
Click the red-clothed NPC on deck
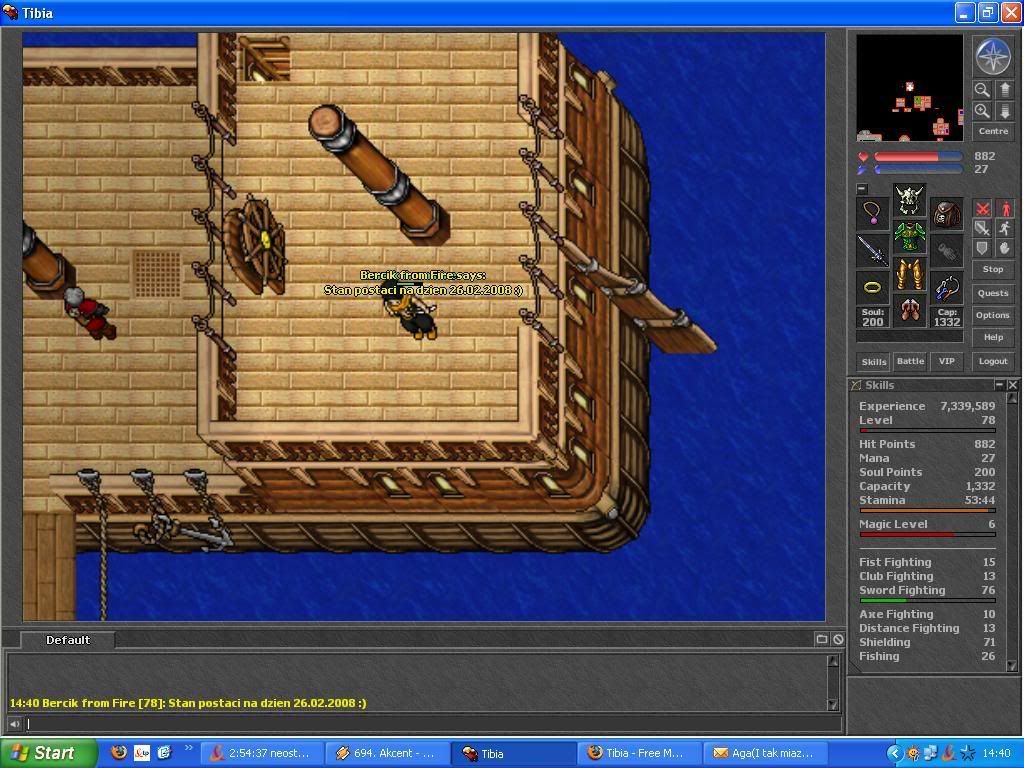pos(89,313)
